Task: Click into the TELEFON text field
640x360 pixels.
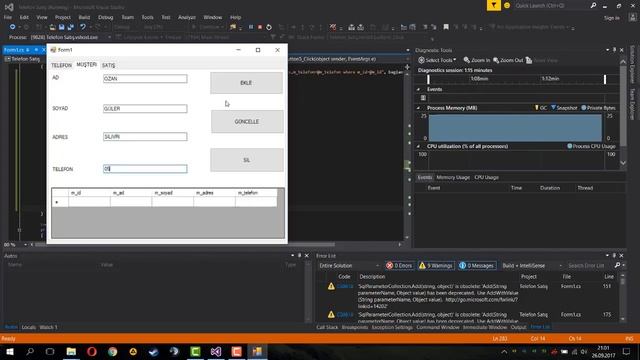Action: coord(145,169)
